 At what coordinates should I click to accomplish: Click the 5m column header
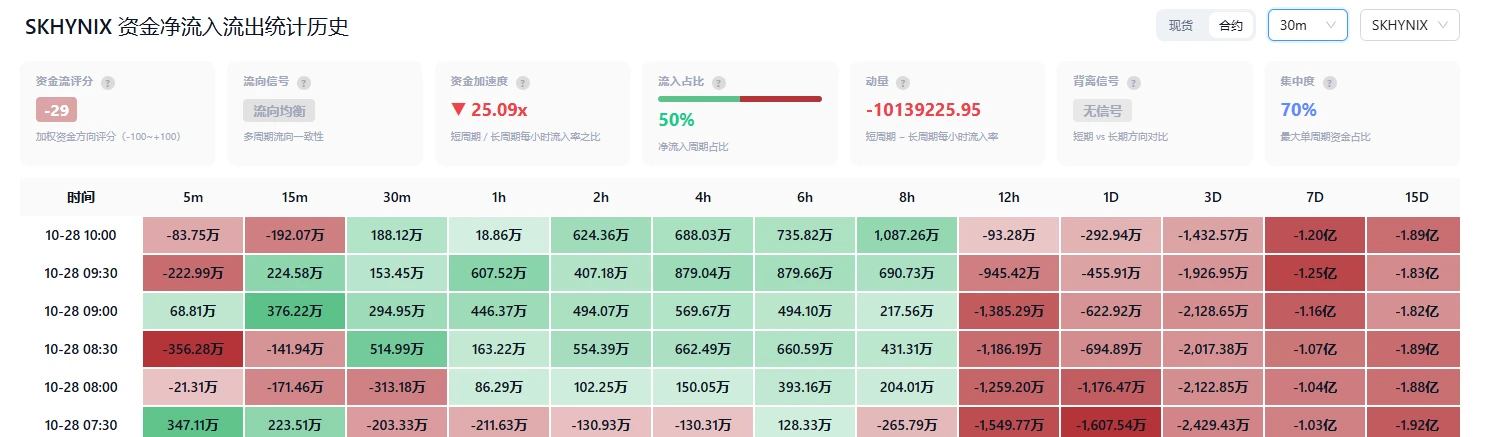coord(193,198)
